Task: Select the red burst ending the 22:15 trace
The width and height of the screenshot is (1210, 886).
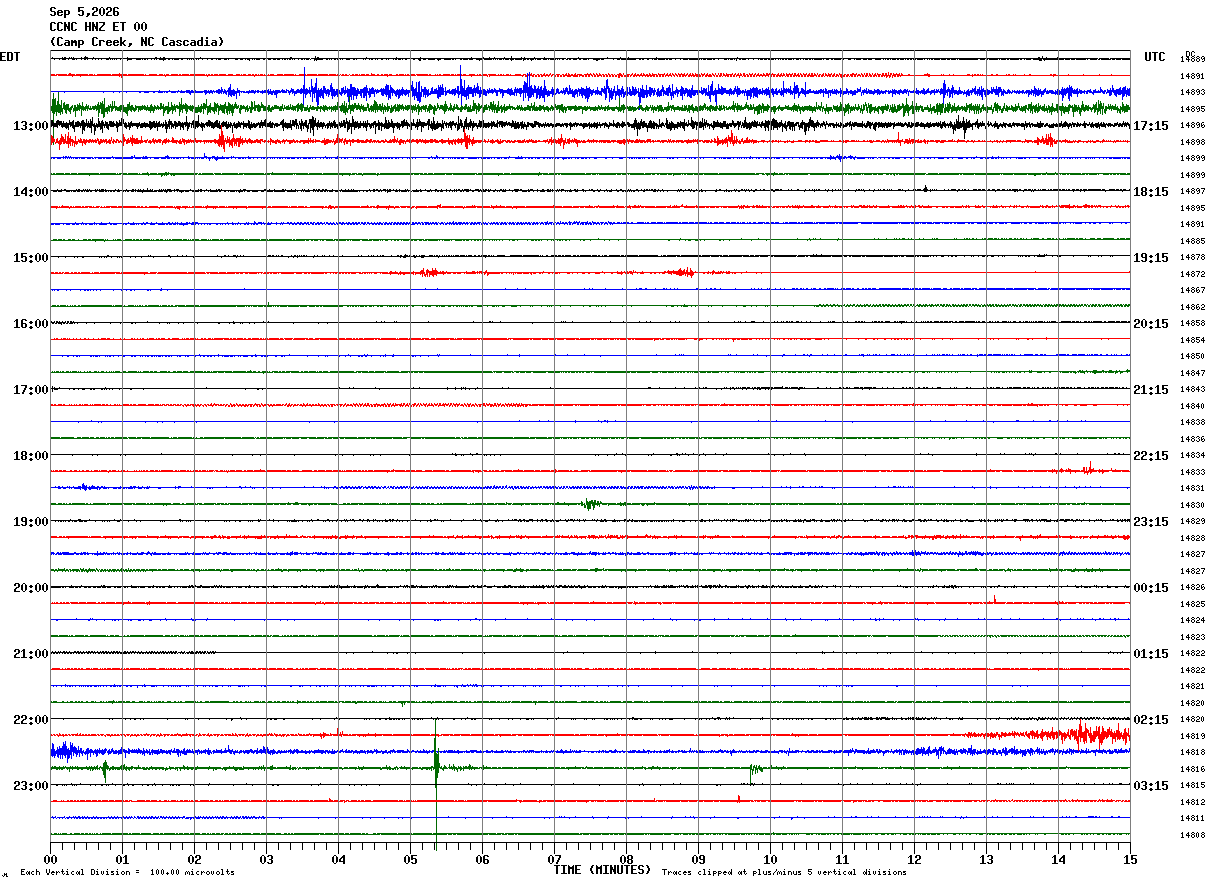Action: pos(1085,735)
